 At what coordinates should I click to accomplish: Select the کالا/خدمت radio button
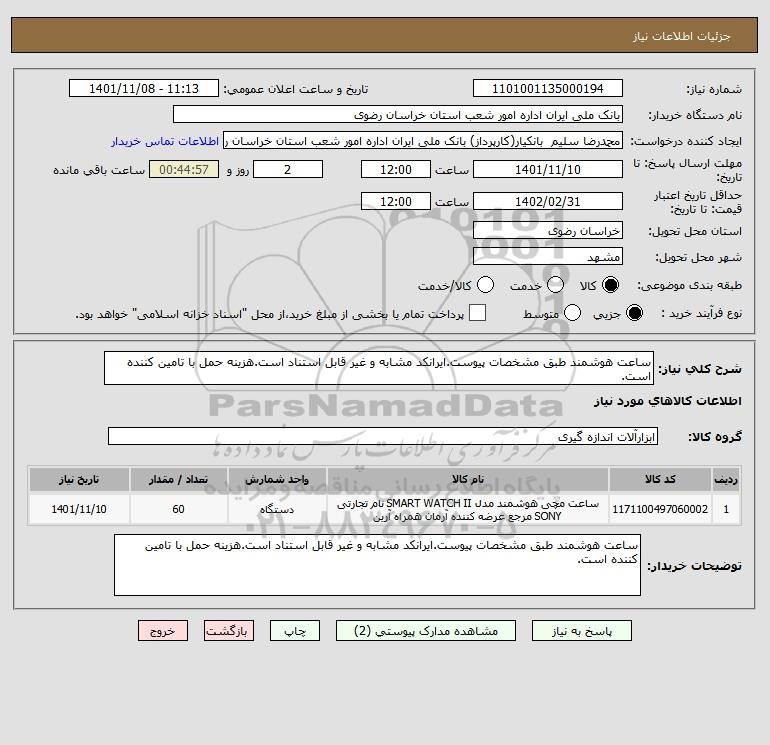486,285
